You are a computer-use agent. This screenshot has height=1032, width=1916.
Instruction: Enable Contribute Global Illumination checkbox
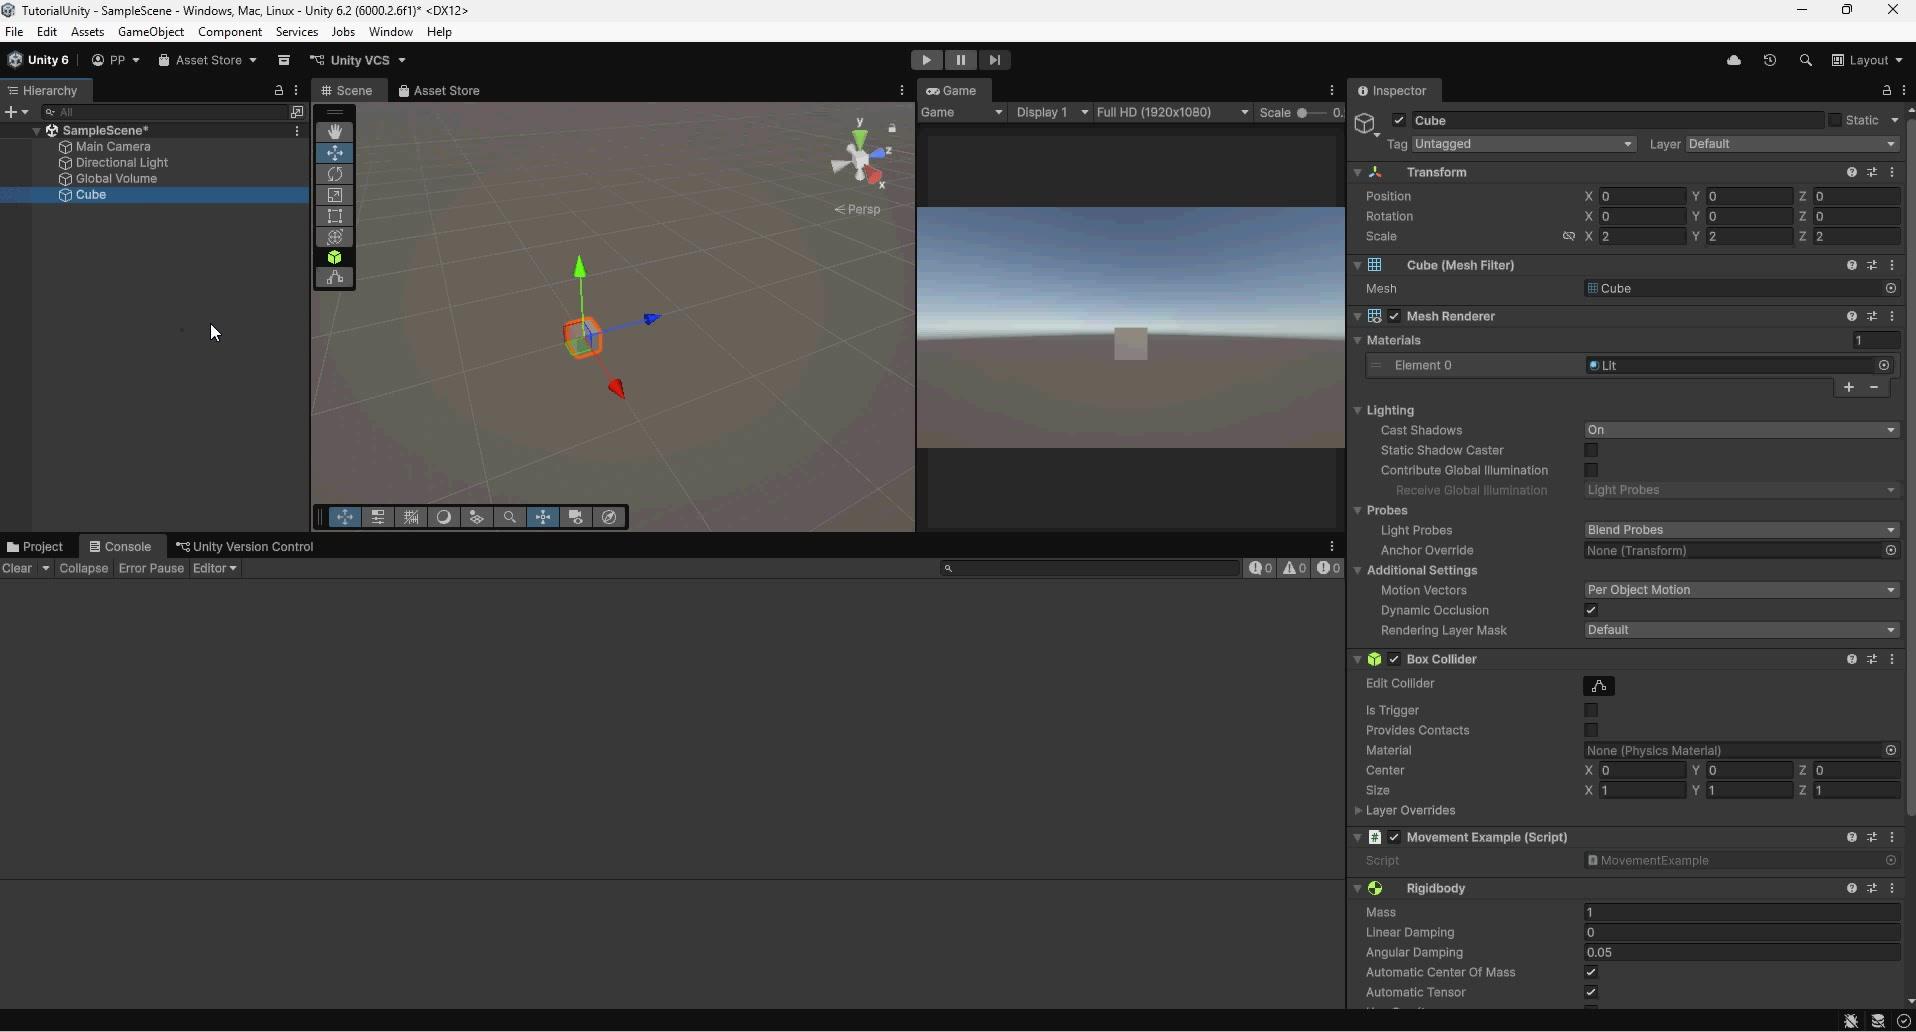pyautogui.click(x=1591, y=471)
